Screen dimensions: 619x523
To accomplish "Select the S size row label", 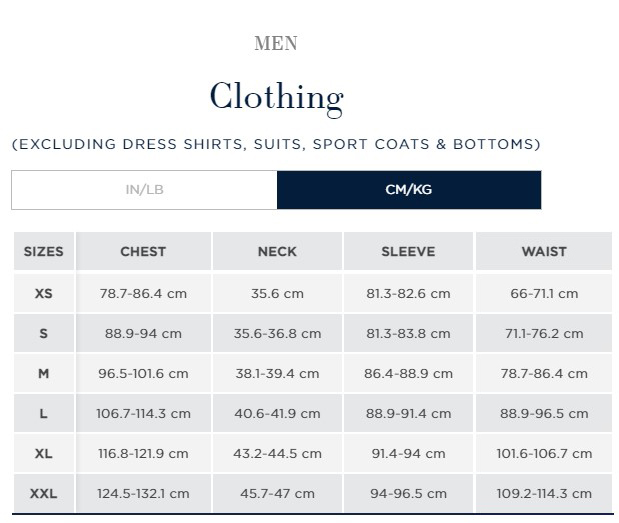I will [43, 334].
